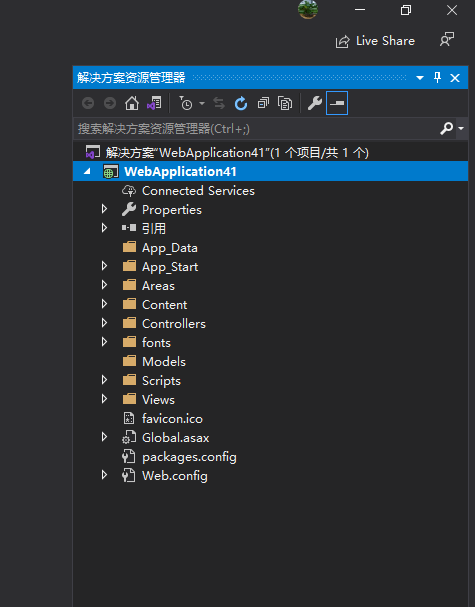Select Connected Services item
Image resolution: width=475 pixels, height=607 pixels.
pos(198,190)
